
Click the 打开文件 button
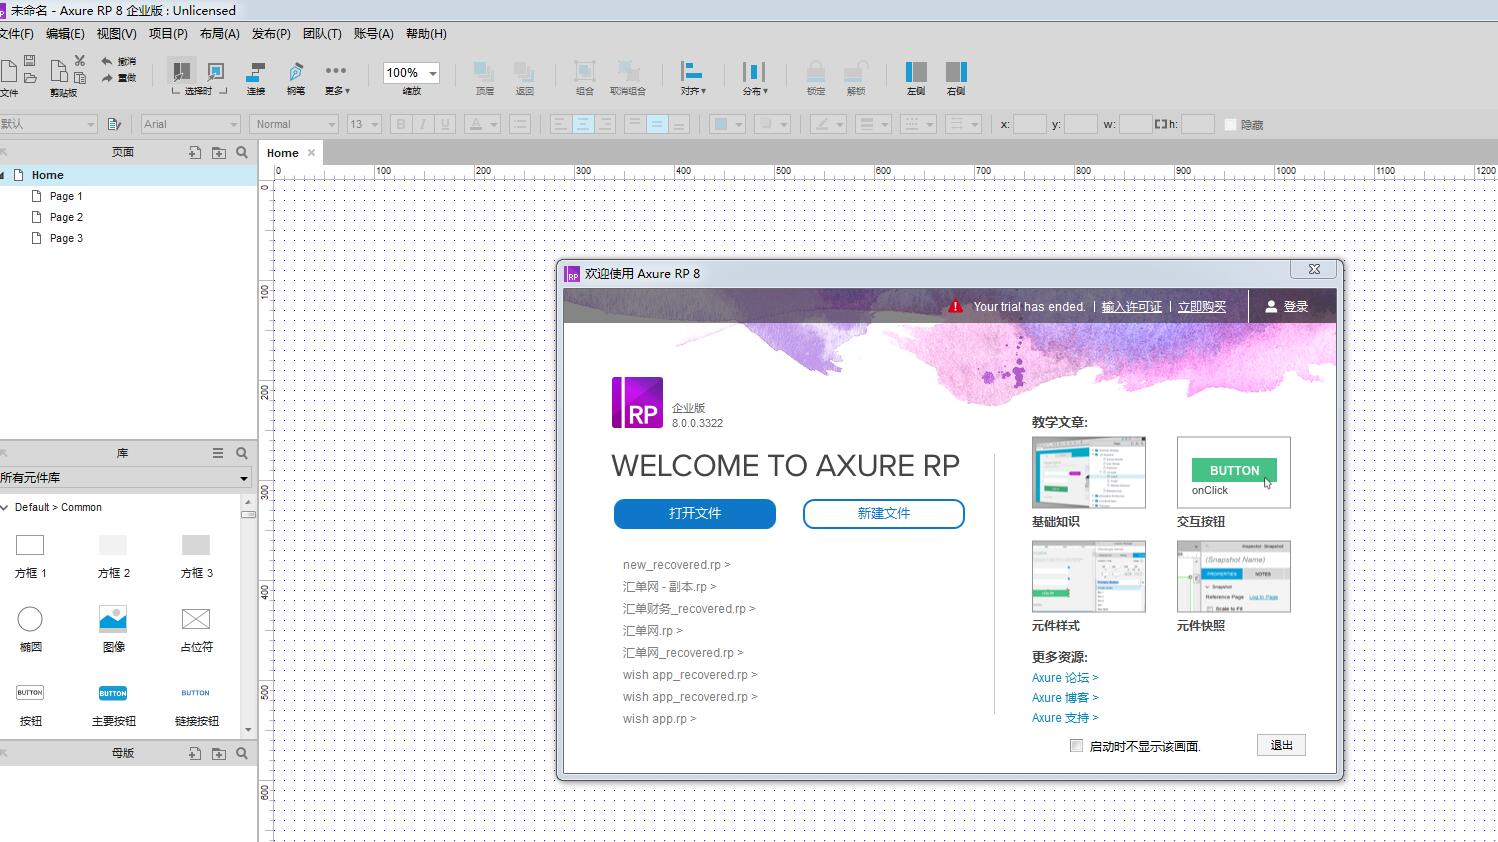pyautogui.click(x=695, y=513)
